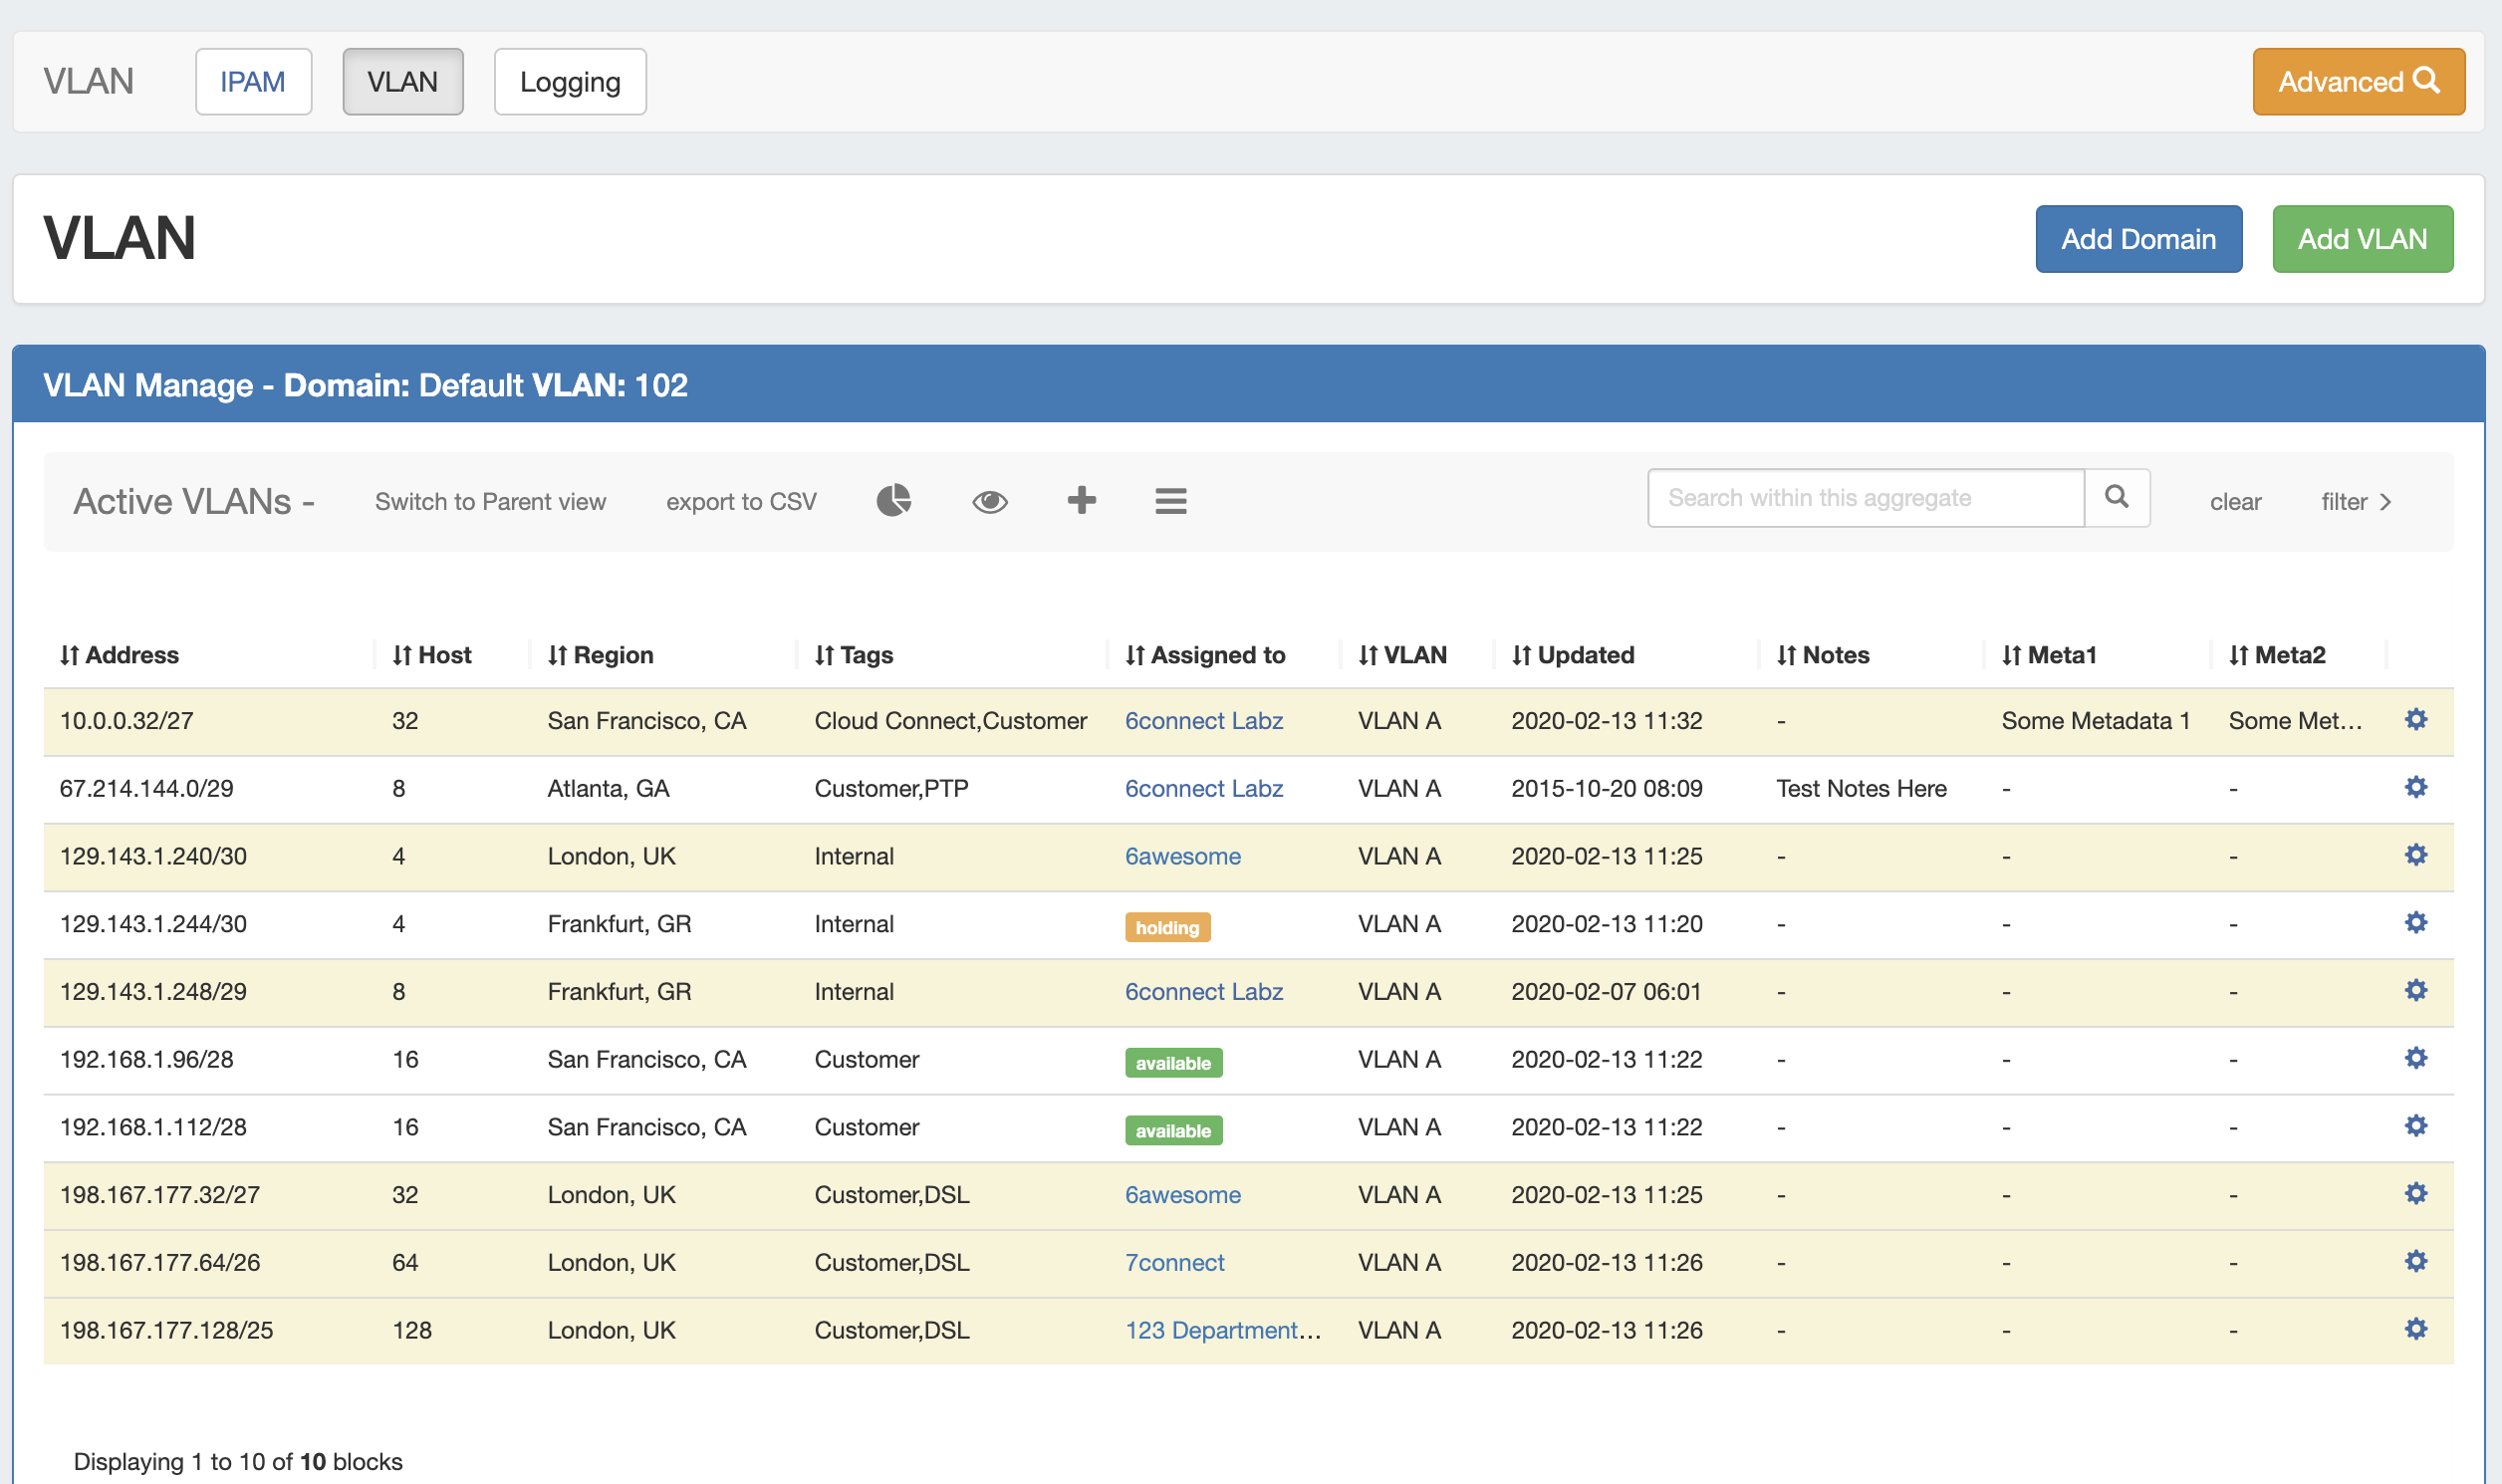Toggle the eye visibility icon
The width and height of the screenshot is (2502, 1484).
[x=989, y=501]
